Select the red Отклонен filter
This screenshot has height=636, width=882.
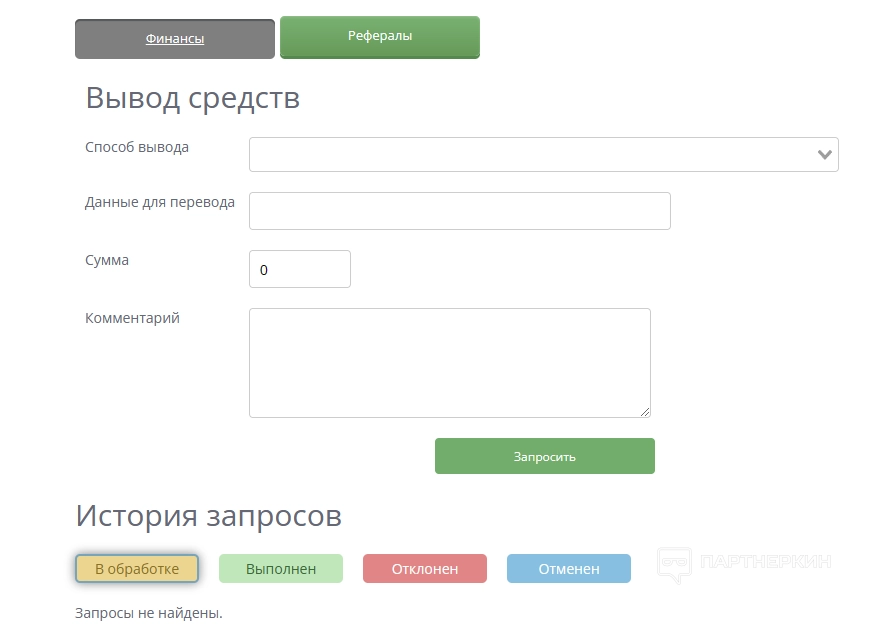(425, 569)
